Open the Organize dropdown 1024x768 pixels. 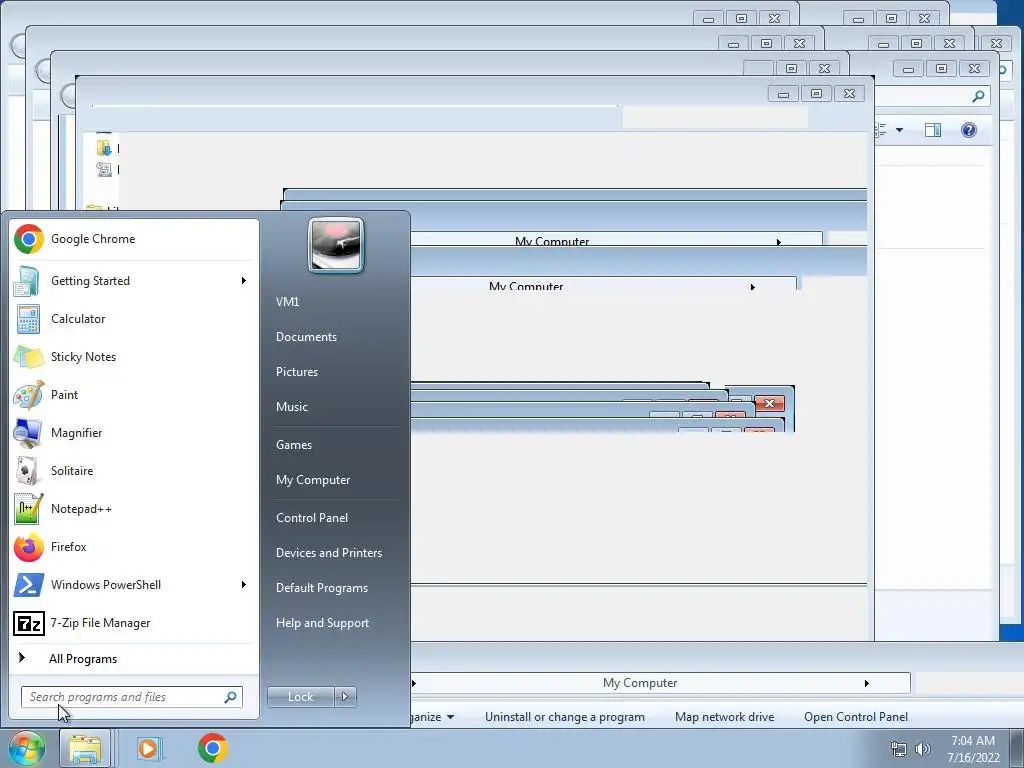[432, 717]
